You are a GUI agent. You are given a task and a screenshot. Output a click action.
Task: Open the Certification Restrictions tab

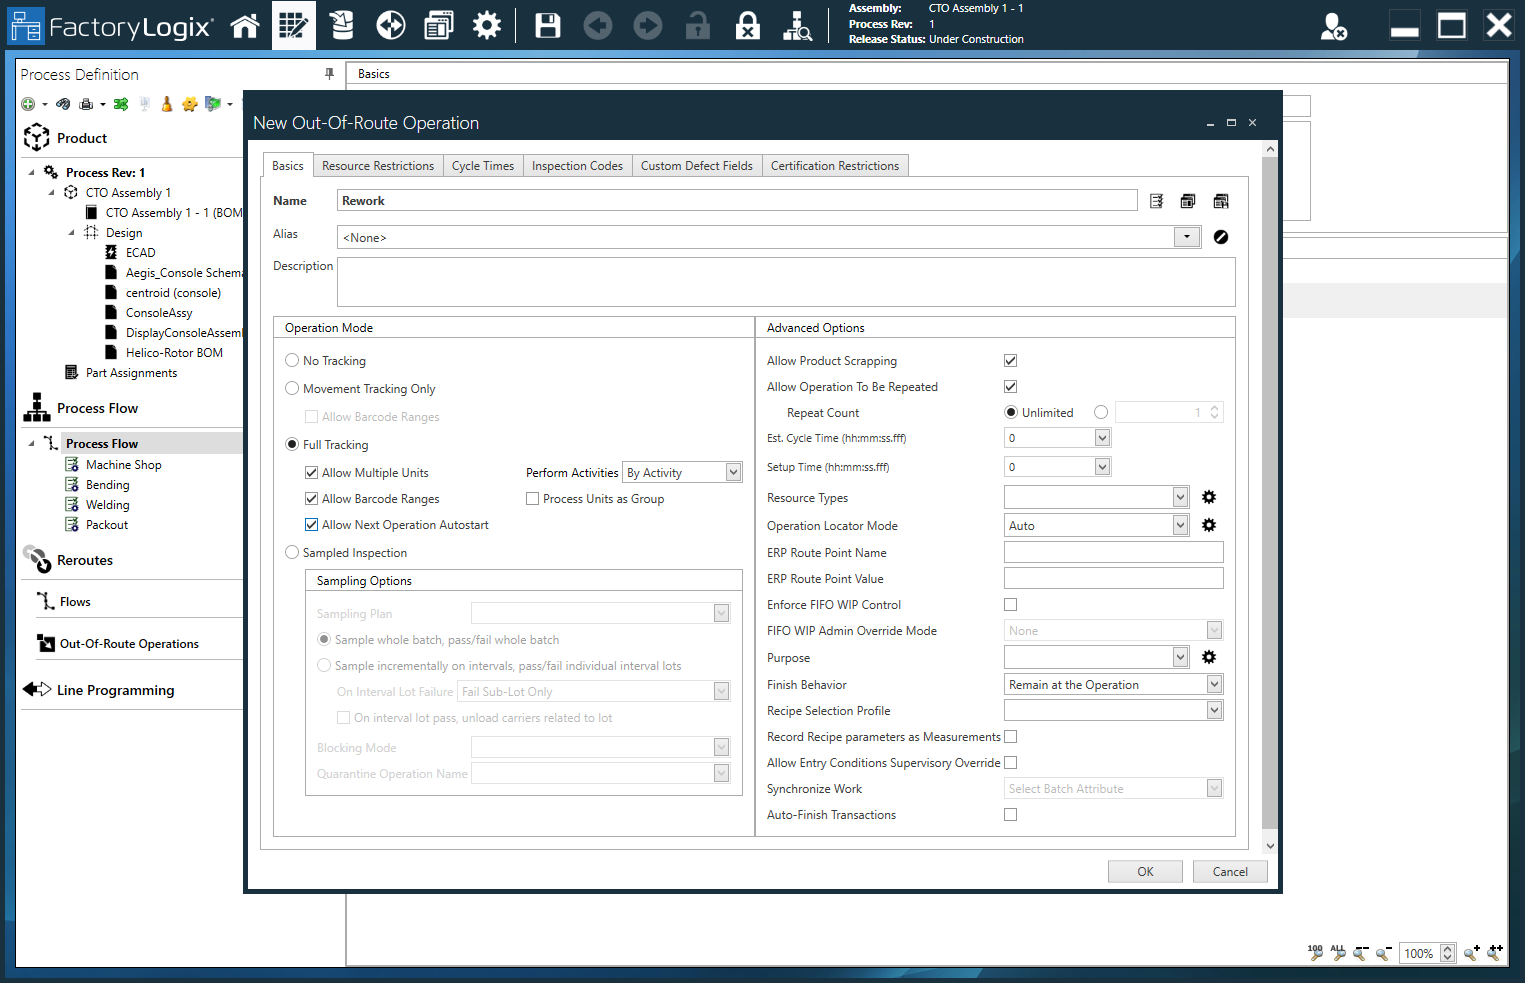coord(835,165)
